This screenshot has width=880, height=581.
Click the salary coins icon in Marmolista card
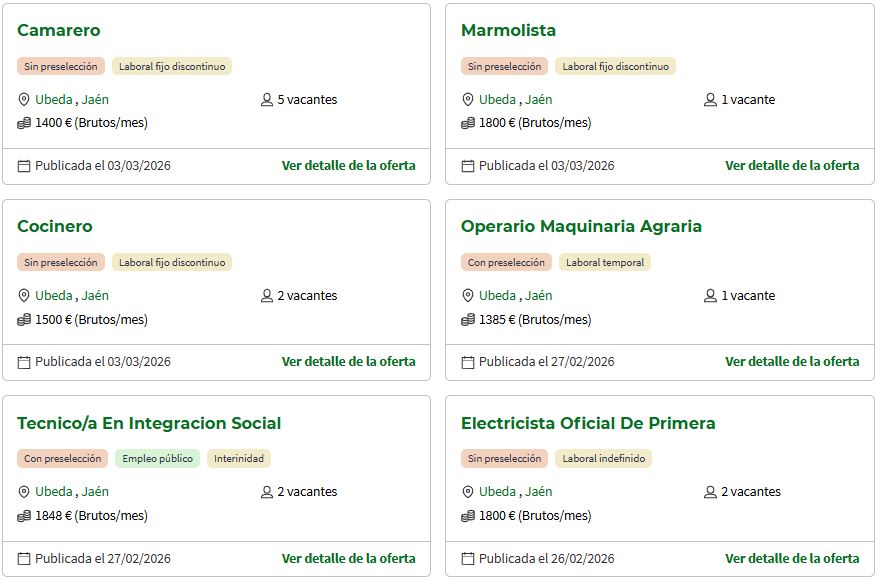click(x=468, y=124)
